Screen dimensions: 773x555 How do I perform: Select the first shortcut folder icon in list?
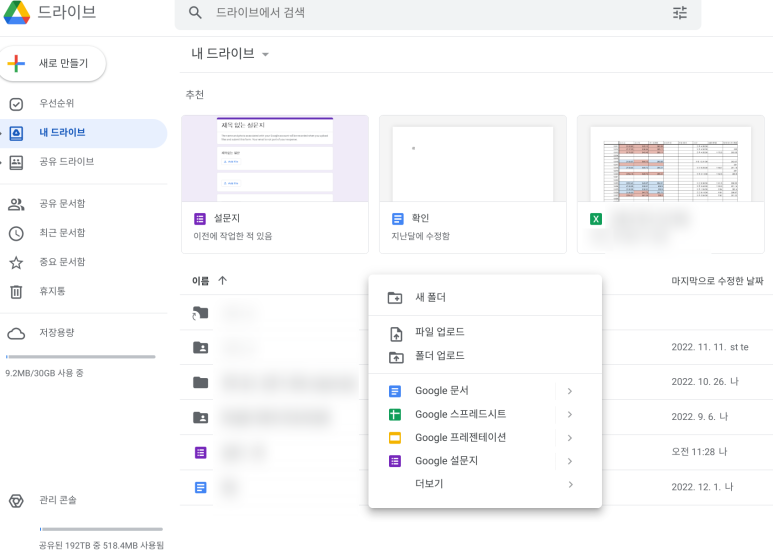(200, 313)
